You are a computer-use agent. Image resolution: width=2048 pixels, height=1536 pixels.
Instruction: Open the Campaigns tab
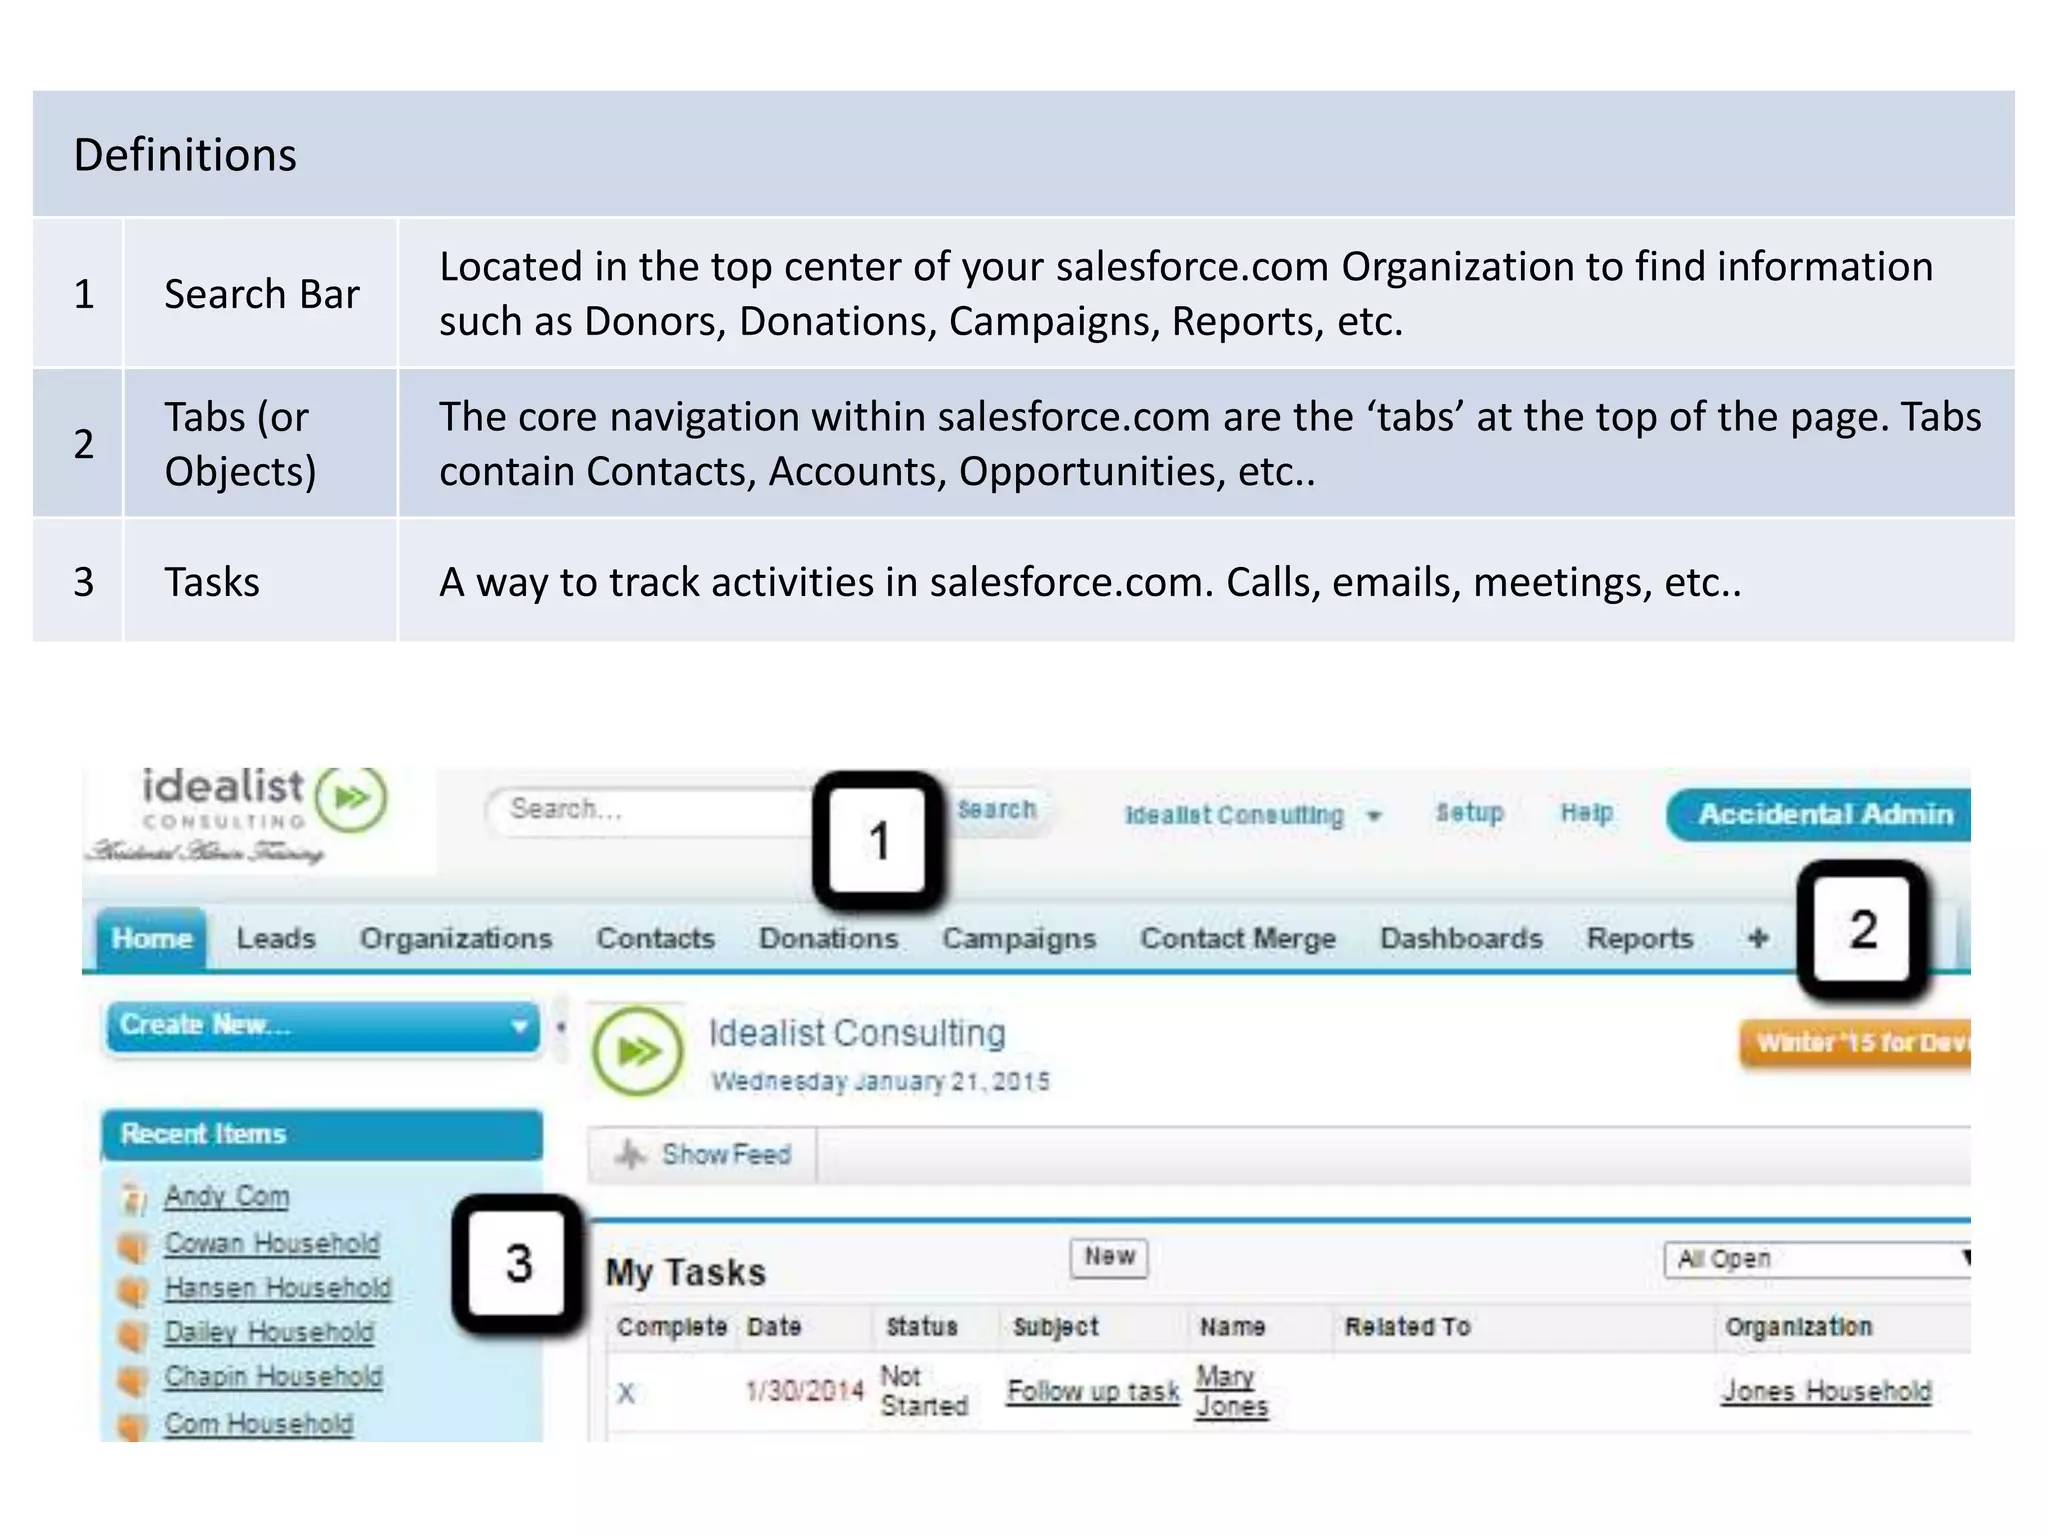point(1019,939)
